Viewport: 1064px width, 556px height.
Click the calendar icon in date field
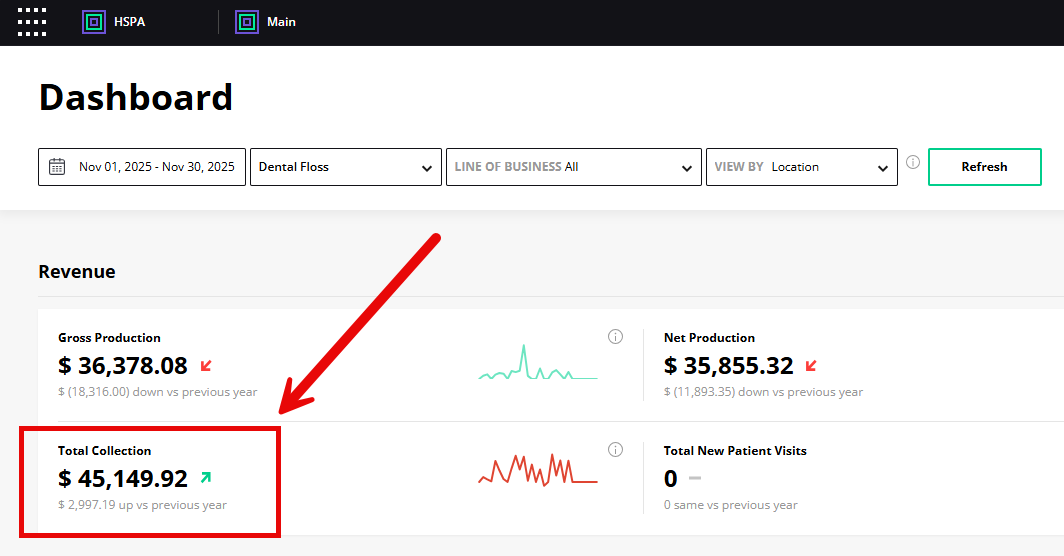point(58,167)
